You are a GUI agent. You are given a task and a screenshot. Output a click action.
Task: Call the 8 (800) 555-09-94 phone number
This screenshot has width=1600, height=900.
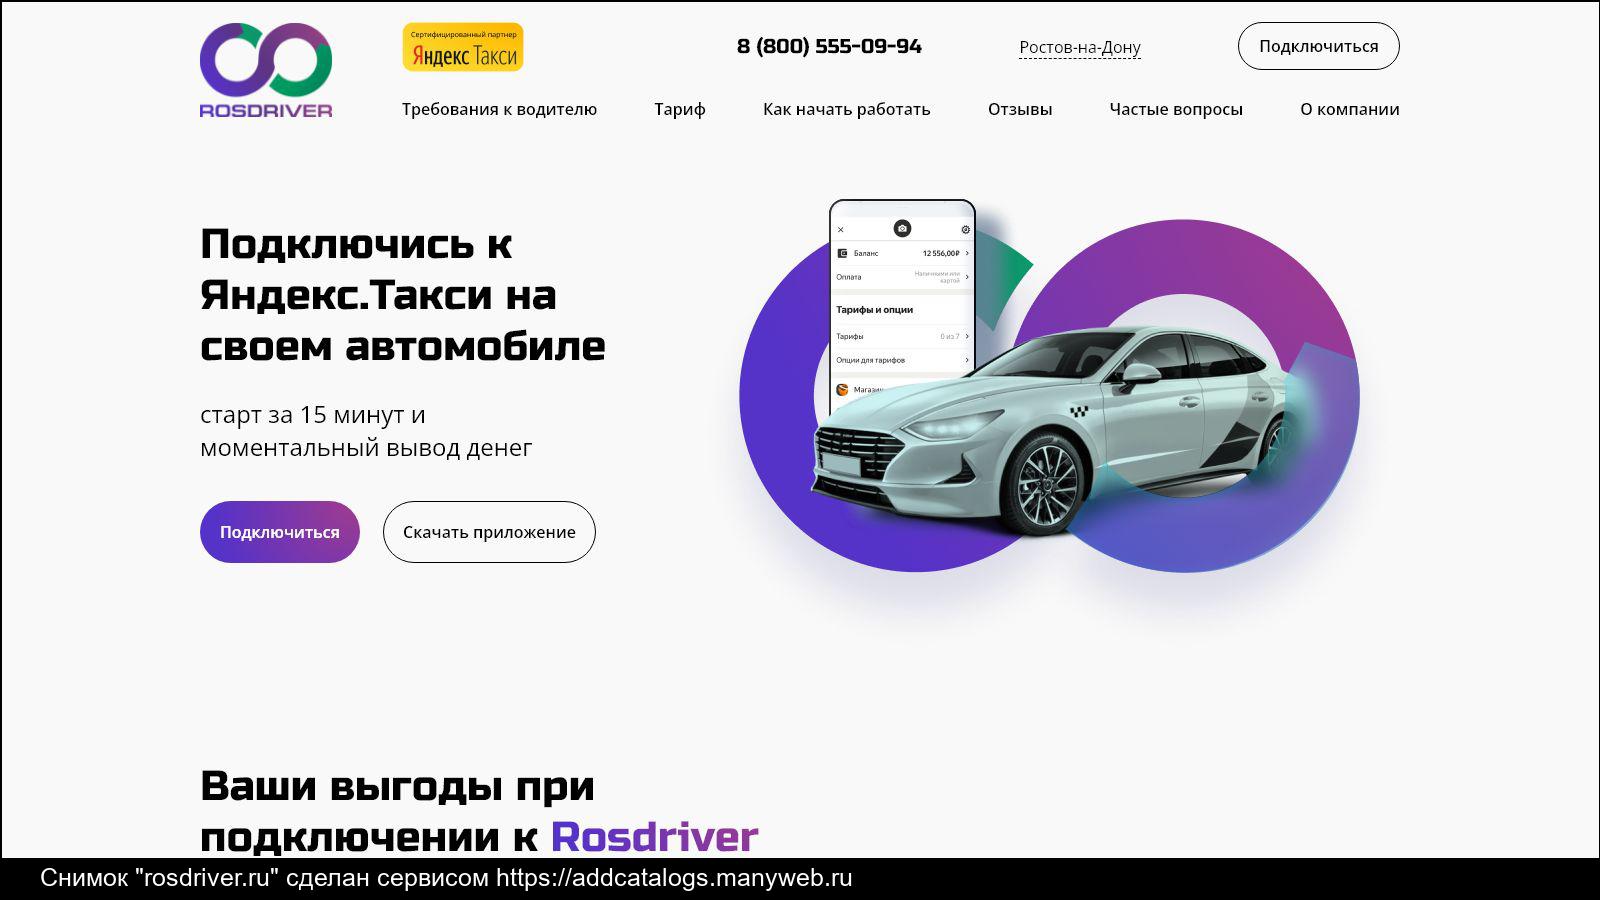pos(829,46)
